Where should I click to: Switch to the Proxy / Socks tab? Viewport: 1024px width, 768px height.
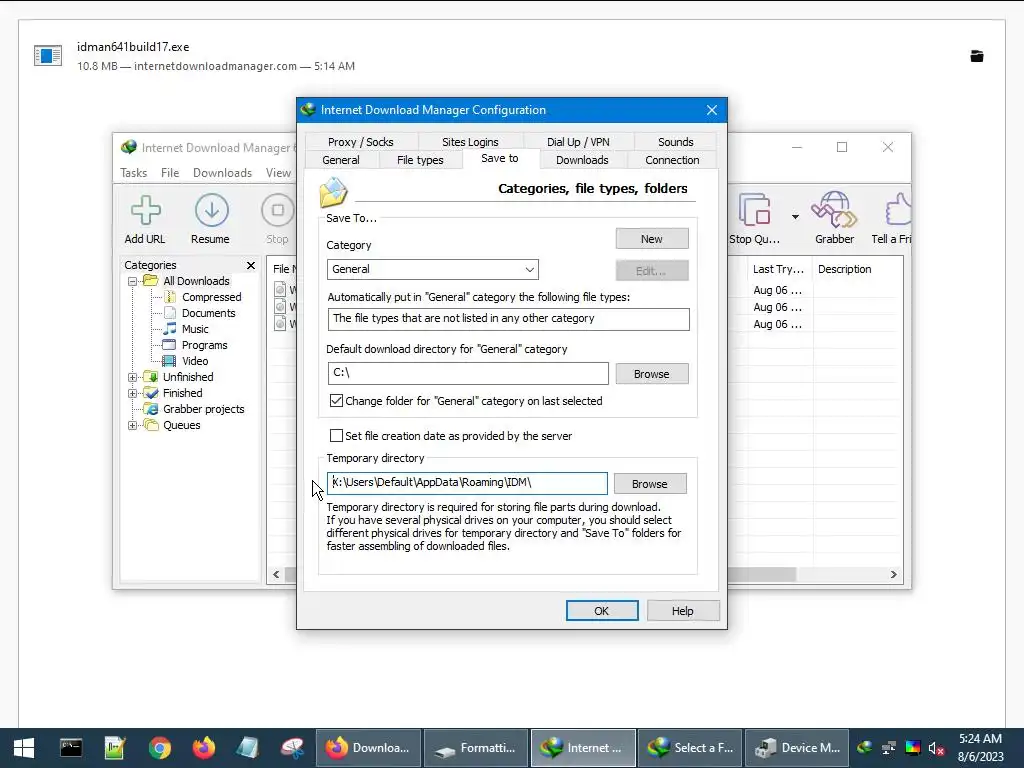(360, 142)
